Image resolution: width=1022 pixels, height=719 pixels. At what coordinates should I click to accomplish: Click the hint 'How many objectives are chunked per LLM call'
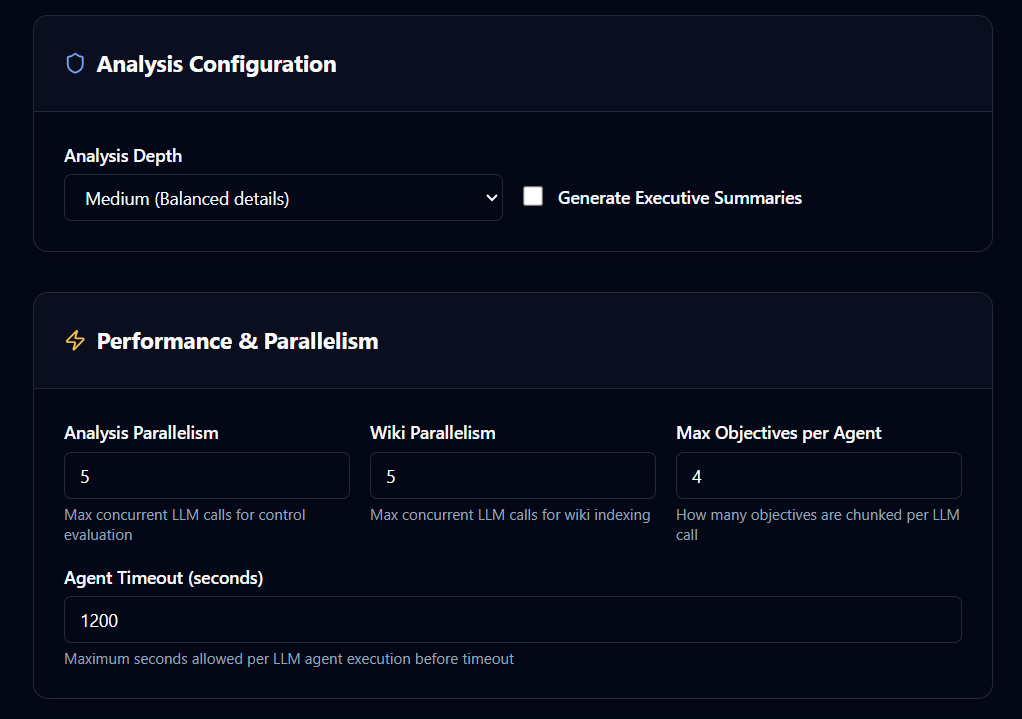pyautogui.click(x=817, y=525)
